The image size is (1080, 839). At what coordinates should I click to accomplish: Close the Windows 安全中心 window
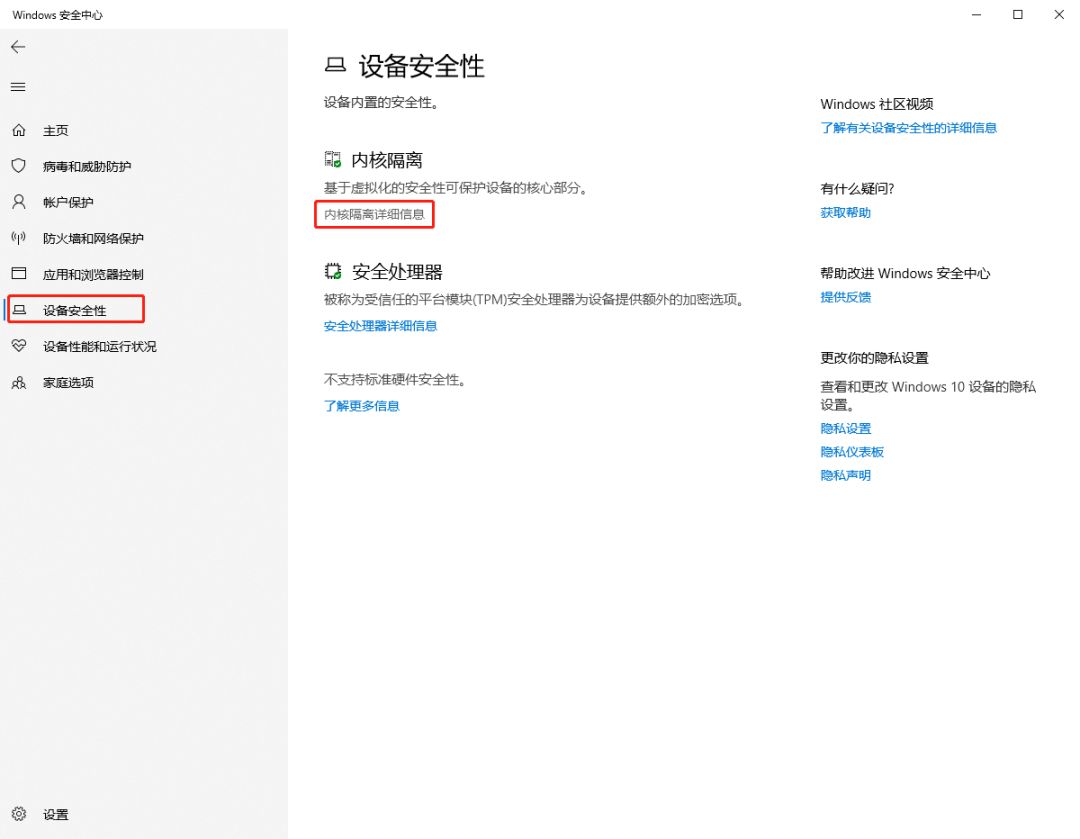coord(1059,14)
